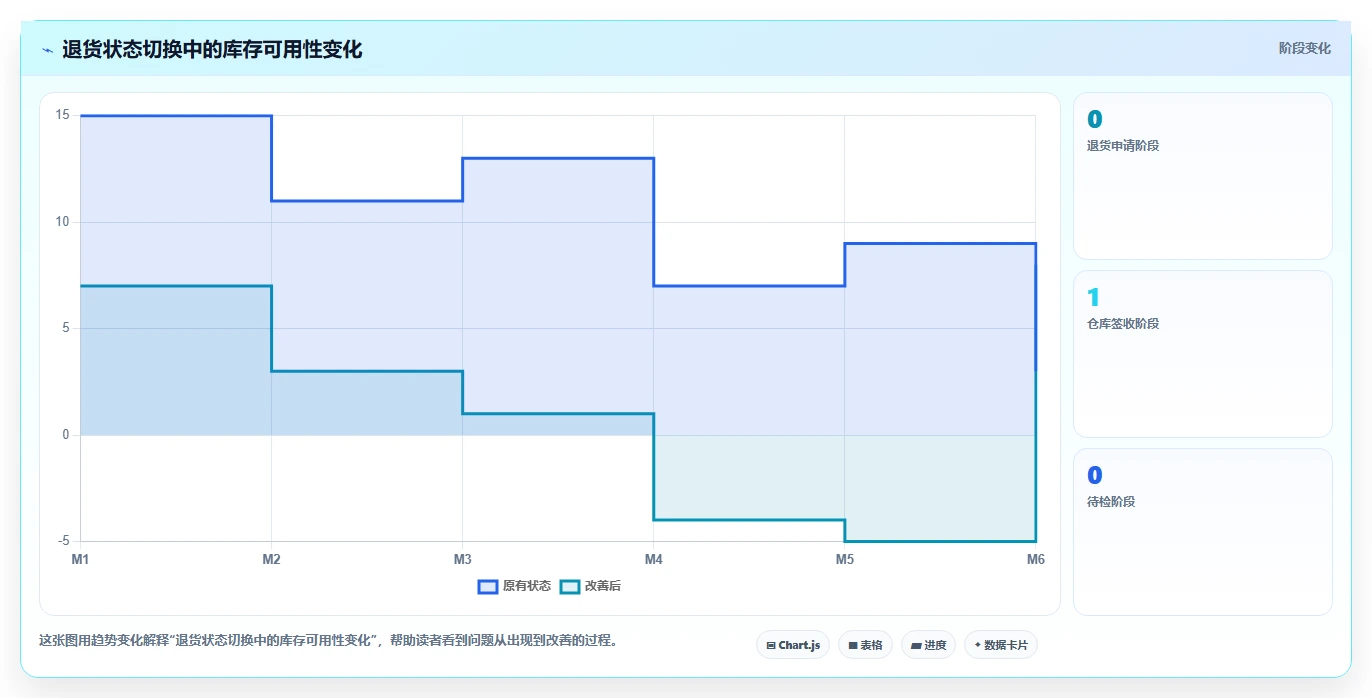The width and height of the screenshot is (1372, 698).
Task: Click the lightning icon beside the title
Action: (47, 49)
